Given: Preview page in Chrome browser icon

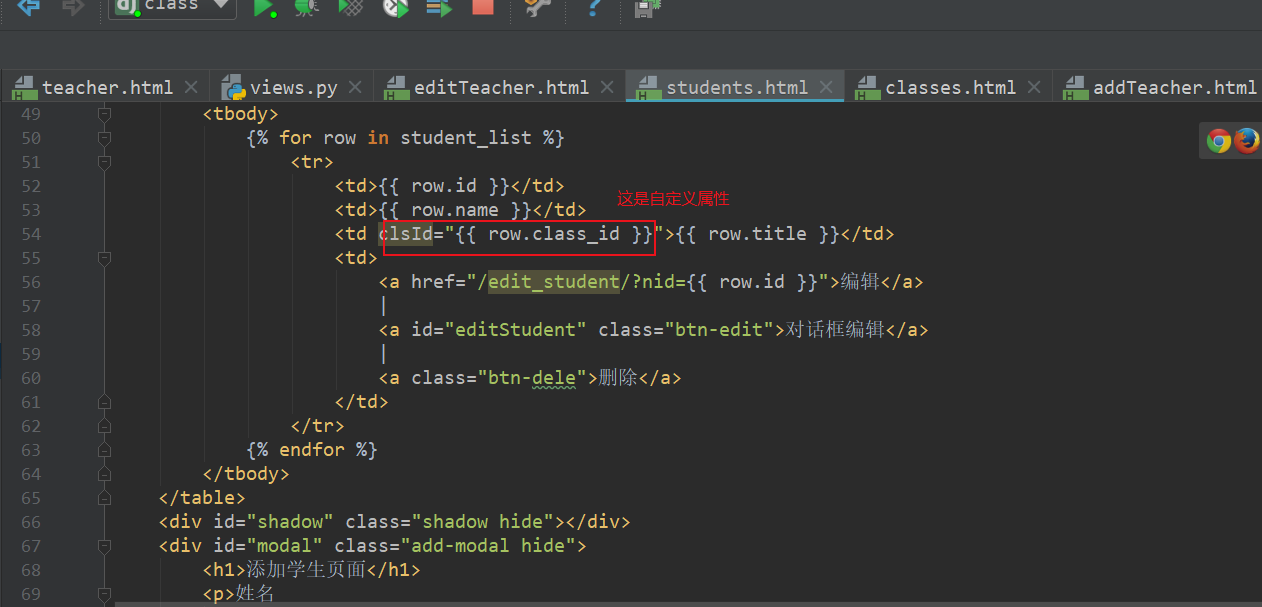Looking at the screenshot, I should pyautogui.click(x=1218, y=141).
